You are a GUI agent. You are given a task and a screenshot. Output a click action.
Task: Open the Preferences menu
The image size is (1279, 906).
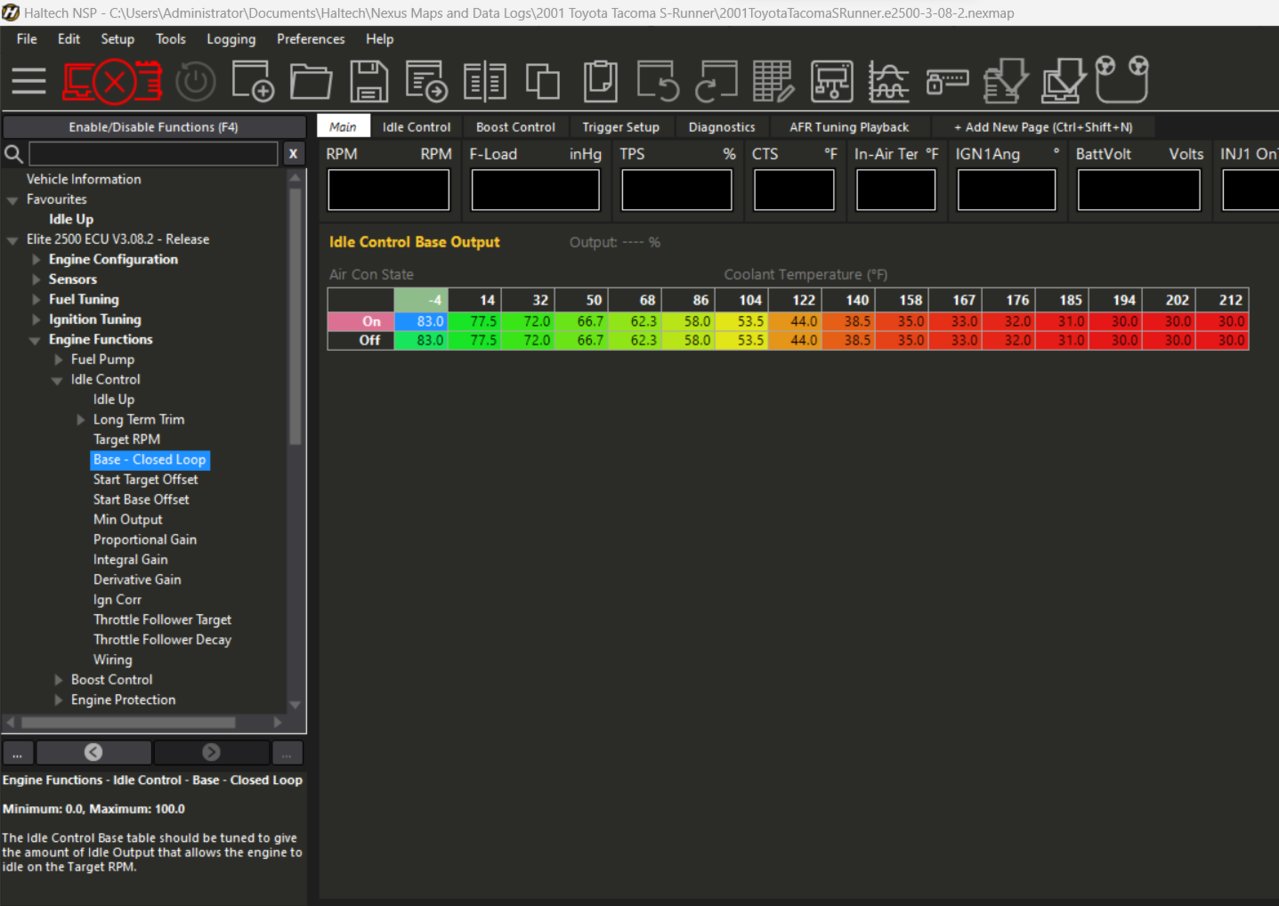tap(311, 39)
